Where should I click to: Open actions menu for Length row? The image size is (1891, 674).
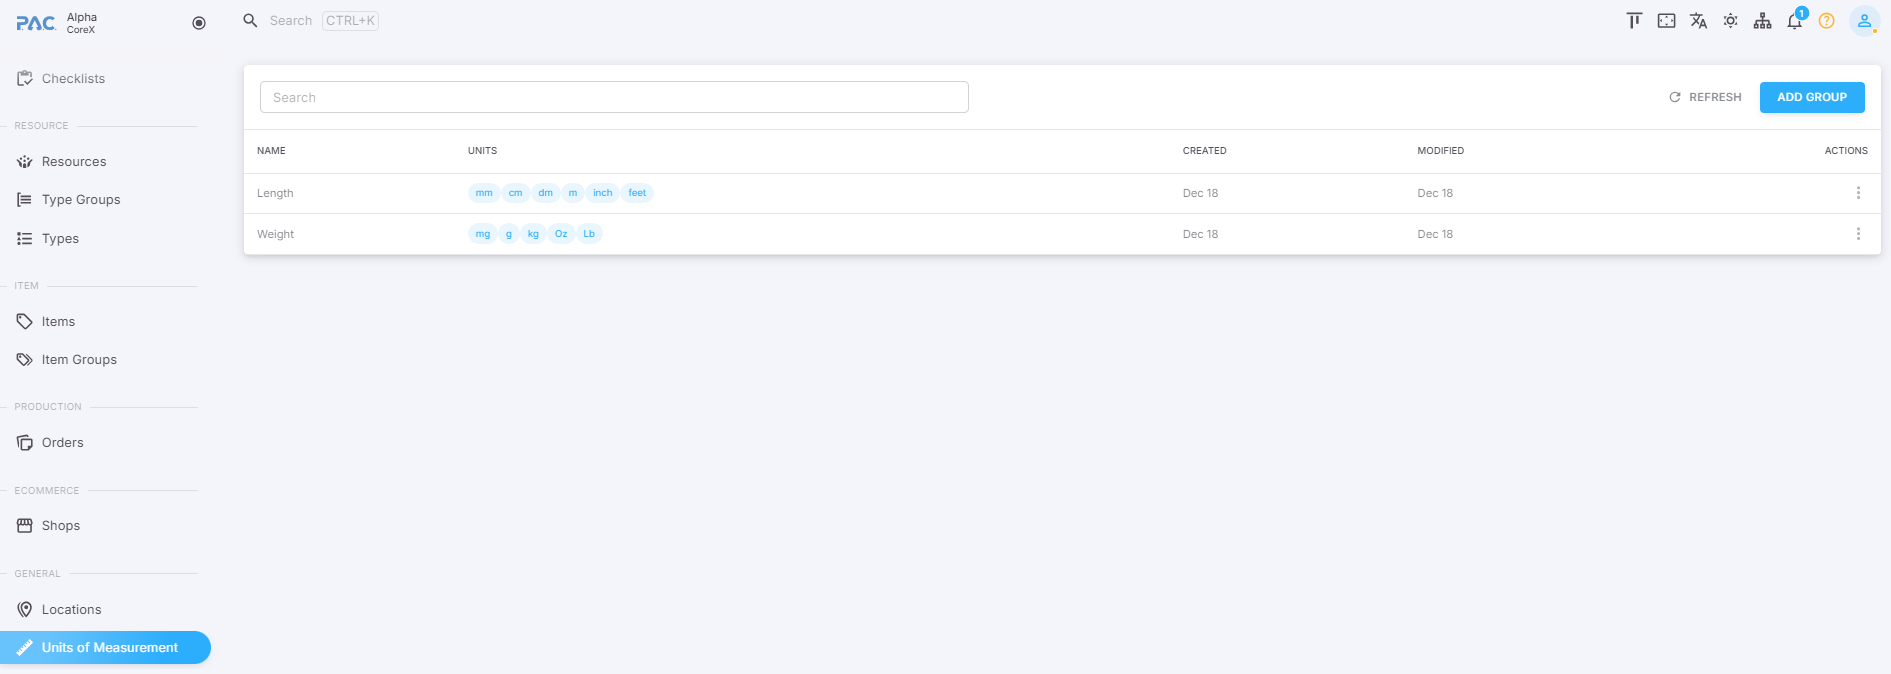[1858, 193]
